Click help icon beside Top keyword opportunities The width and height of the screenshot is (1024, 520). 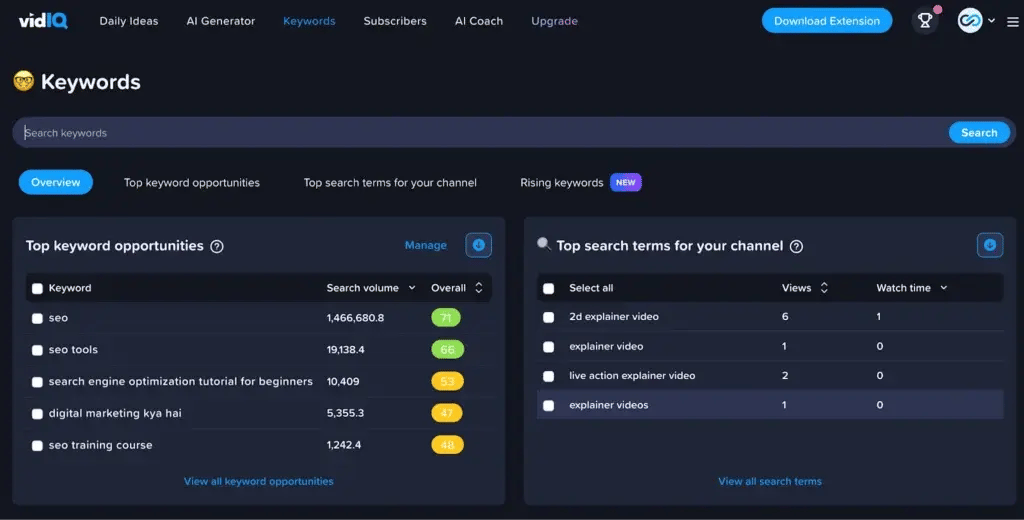(217, 246)
